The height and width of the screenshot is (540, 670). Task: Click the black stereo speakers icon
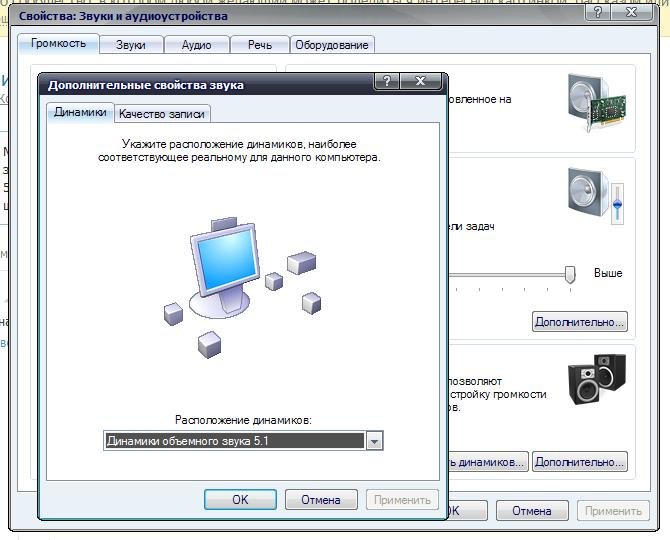[597, 378]
